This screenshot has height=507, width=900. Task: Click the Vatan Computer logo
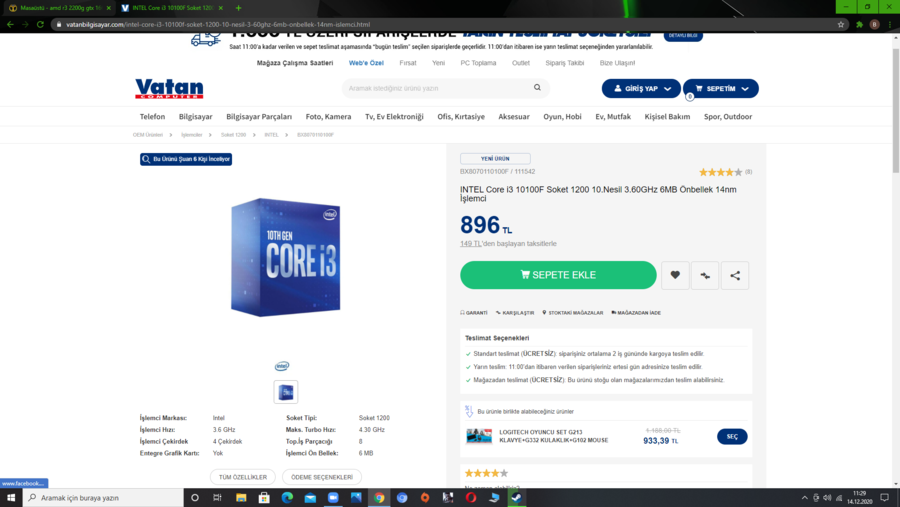coord(169,89)
